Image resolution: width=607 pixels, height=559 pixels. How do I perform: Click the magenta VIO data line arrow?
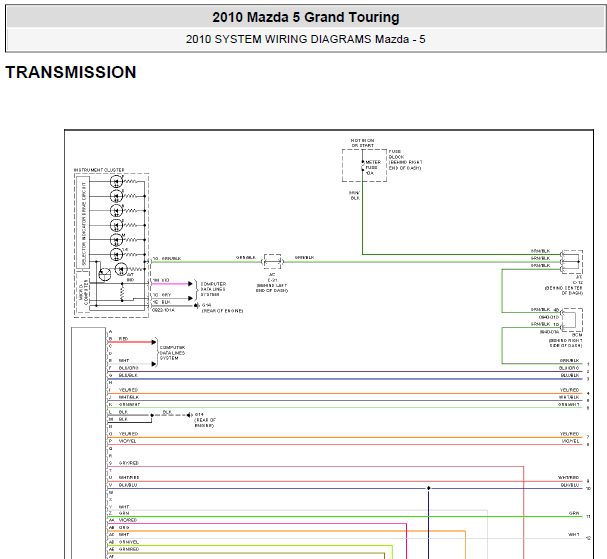pos(190,284)
